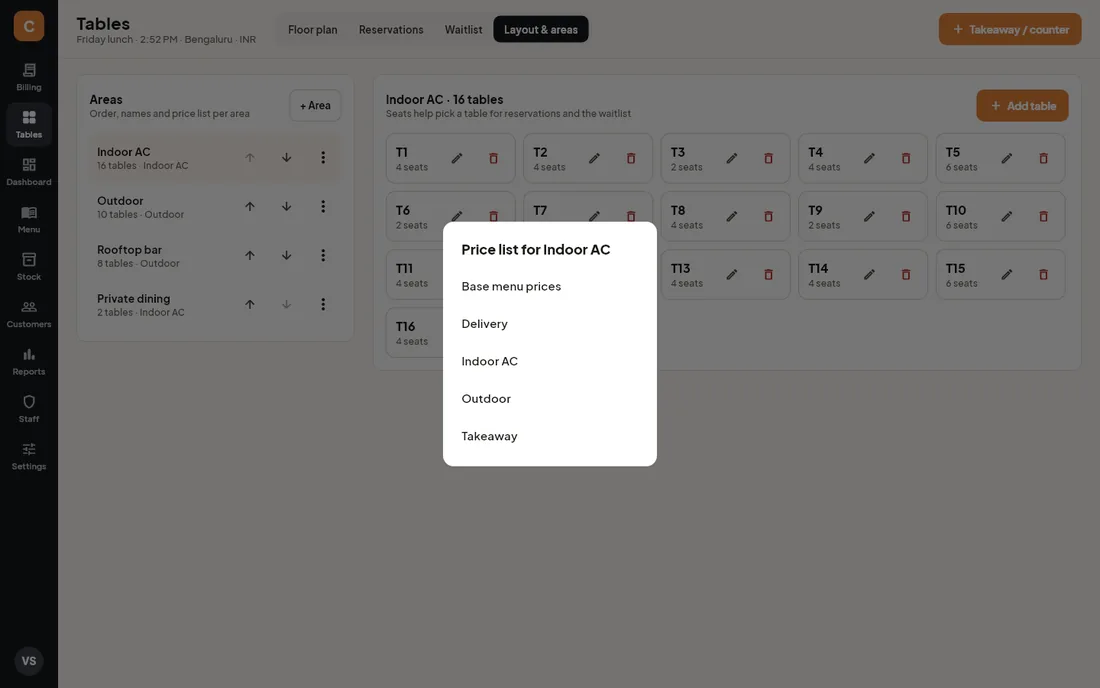This screenshot has height=688, width=1100.
Task: Select the T16 table card
Action: tap(415, 333)
